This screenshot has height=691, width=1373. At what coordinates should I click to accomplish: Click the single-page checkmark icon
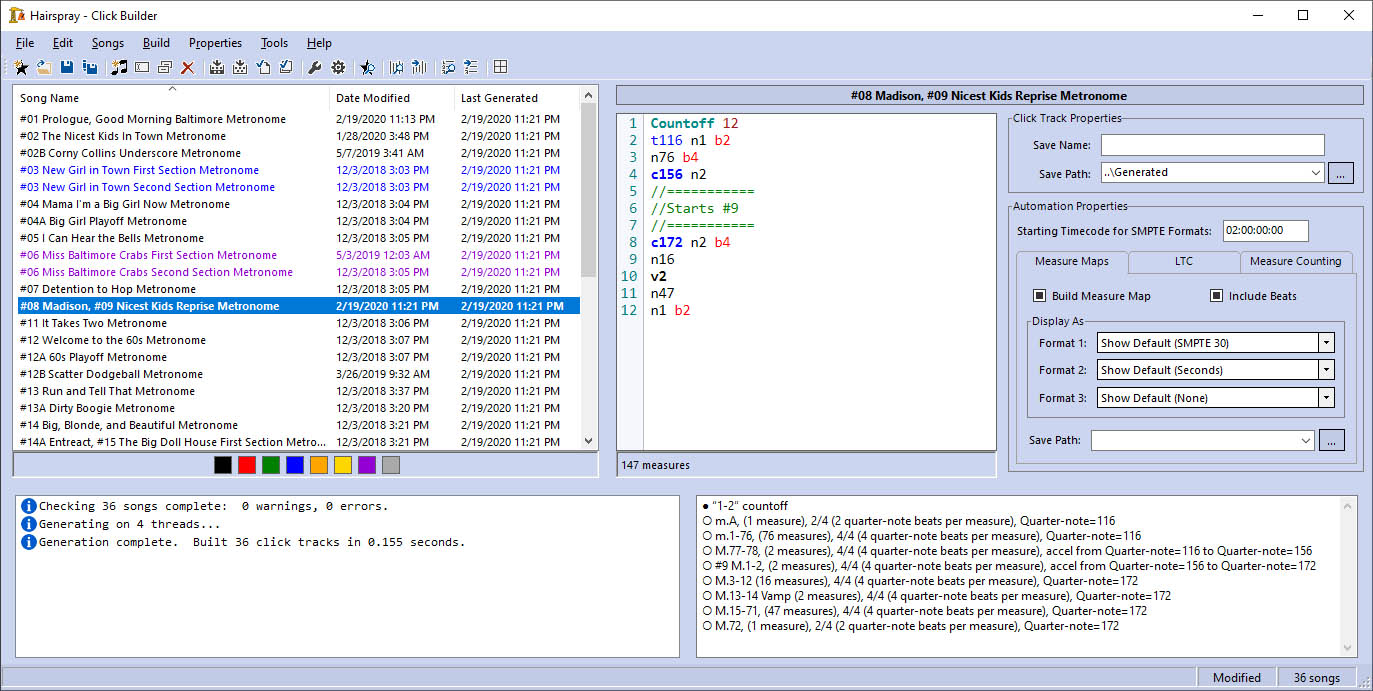[x=263, y=67]
